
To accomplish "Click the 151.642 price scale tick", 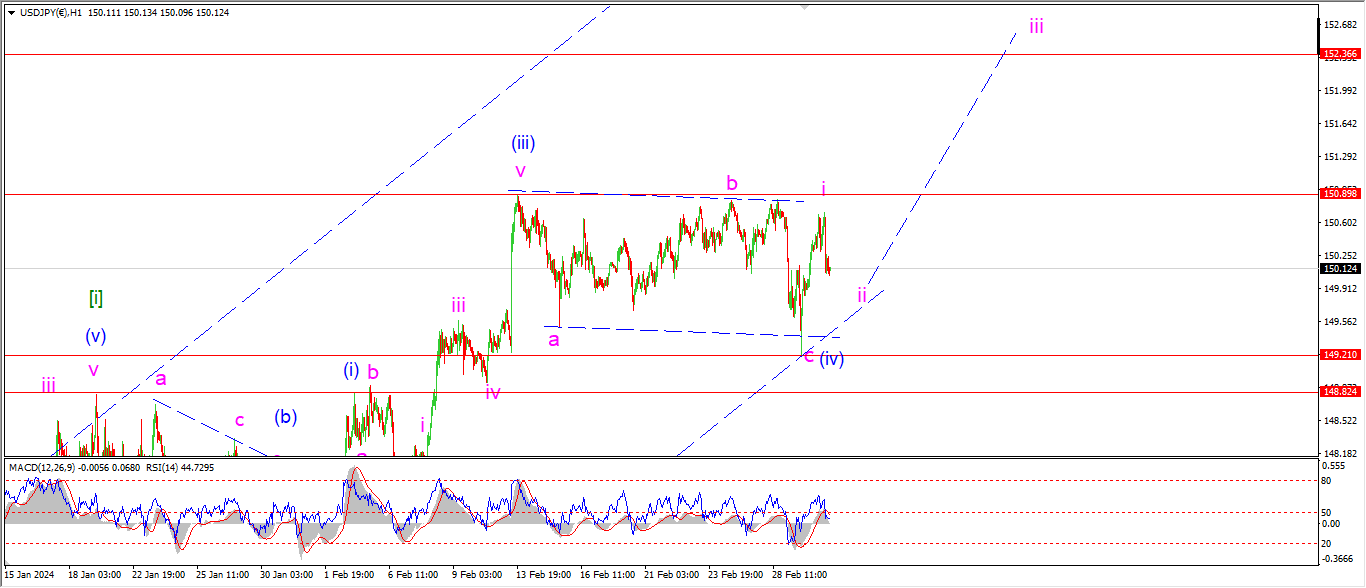I will [1338, 124].
